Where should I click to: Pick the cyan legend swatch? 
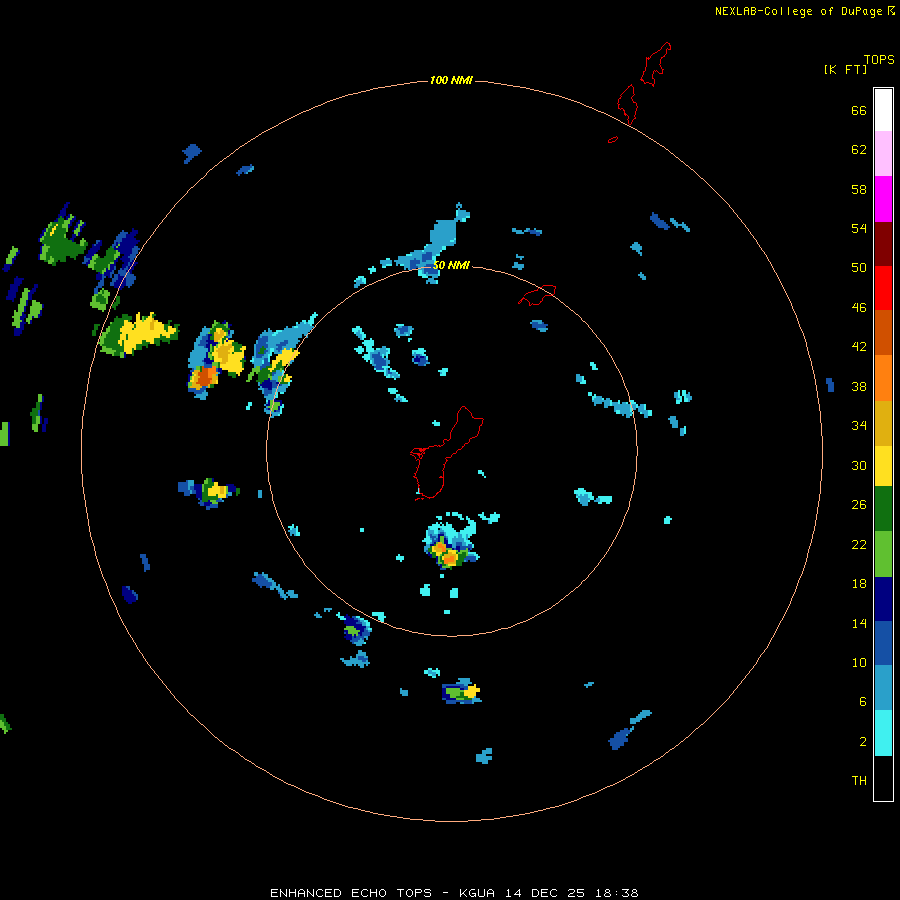click(x=883, y=733)
